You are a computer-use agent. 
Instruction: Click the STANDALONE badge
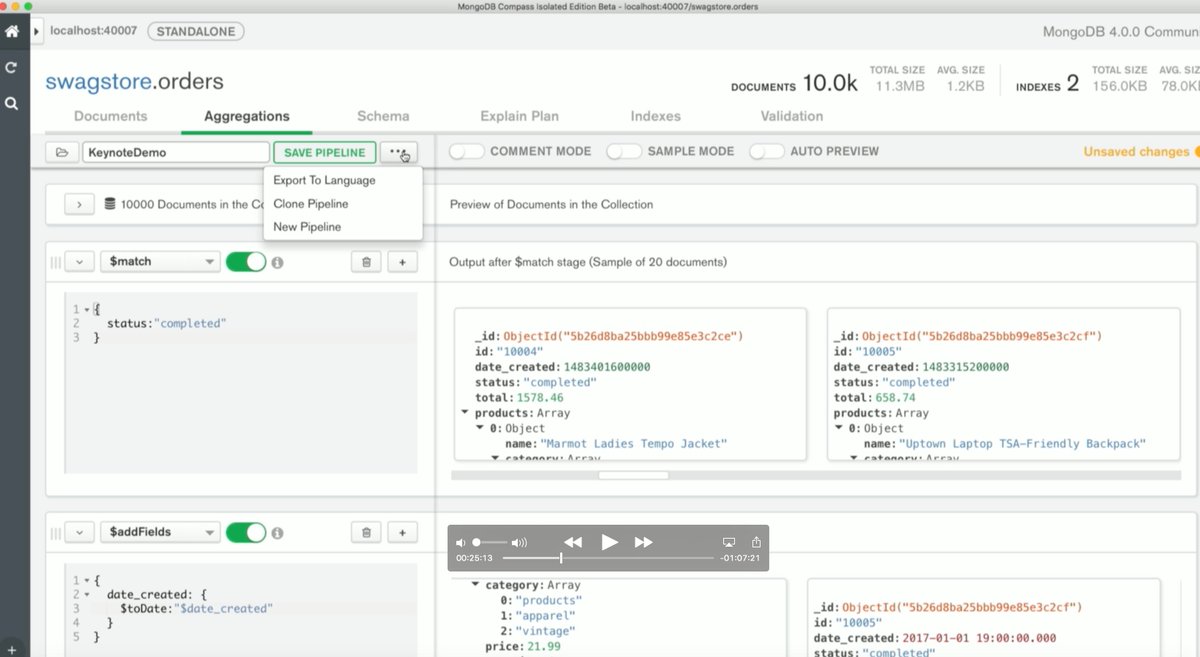196,32
